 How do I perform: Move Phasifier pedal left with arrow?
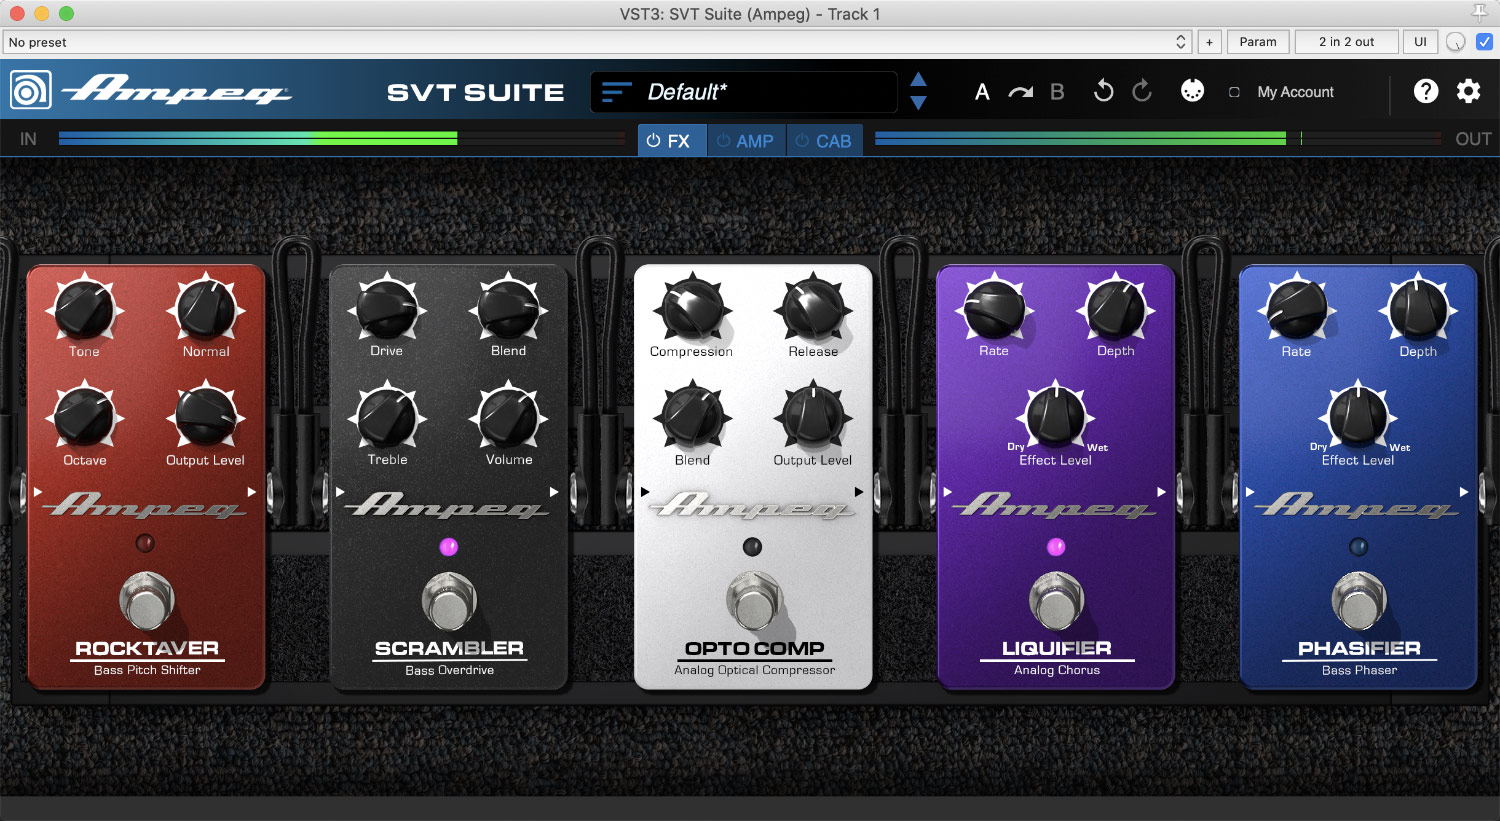click(x=1250, y=491)
